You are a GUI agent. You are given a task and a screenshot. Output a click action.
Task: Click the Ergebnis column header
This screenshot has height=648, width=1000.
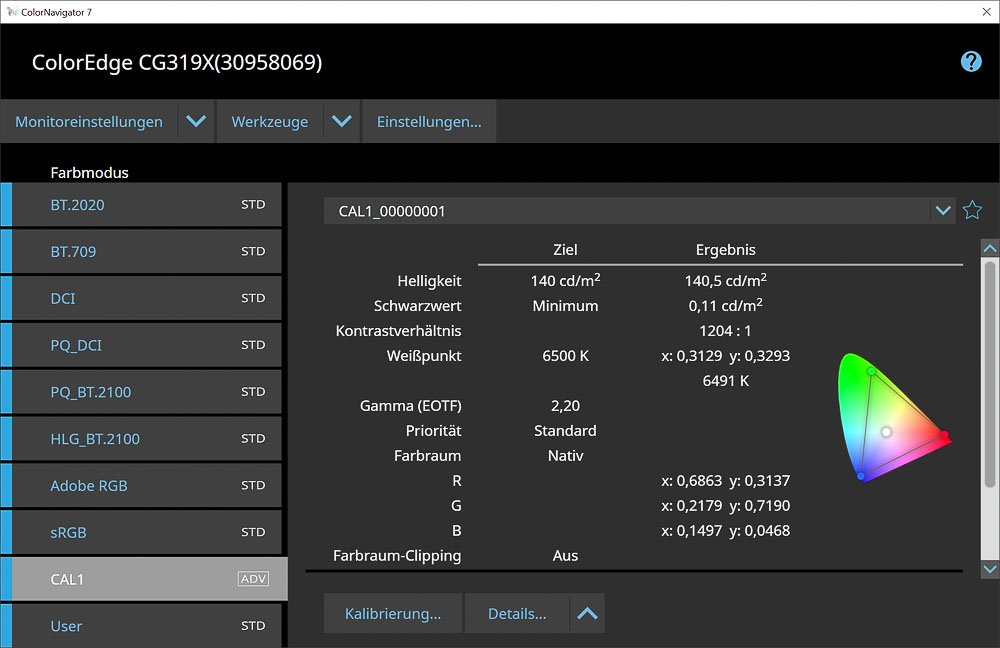[726, 249]
